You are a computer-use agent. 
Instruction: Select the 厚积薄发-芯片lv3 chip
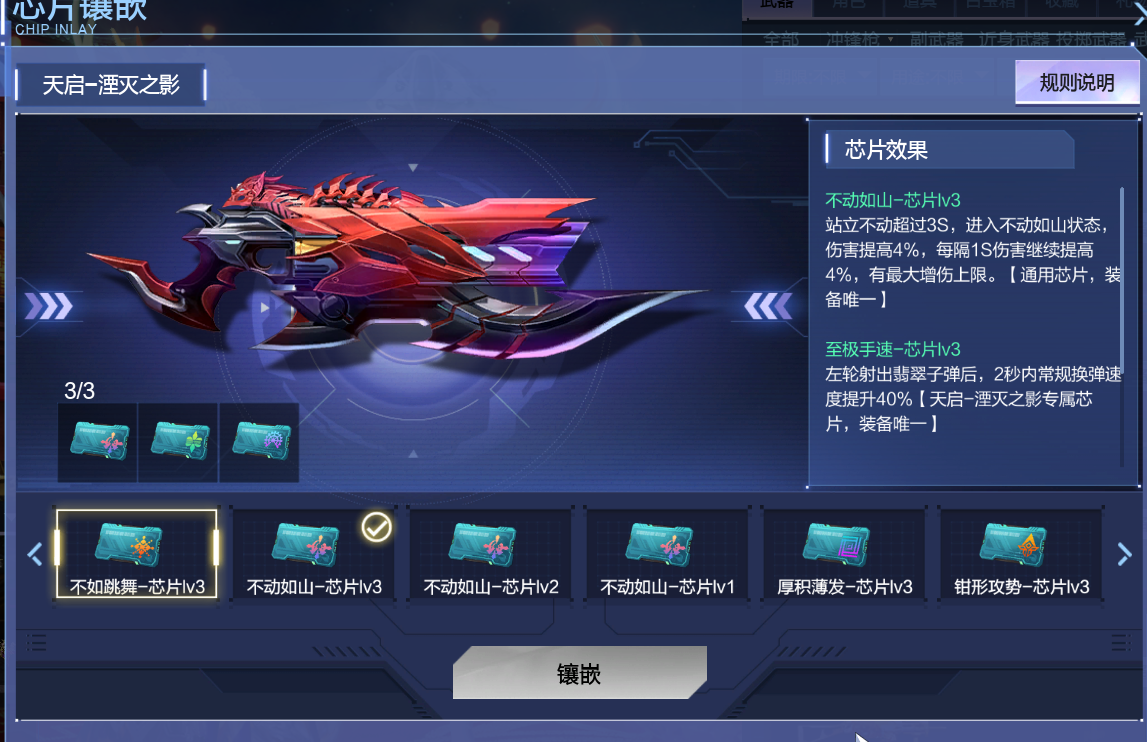point(845,554)
